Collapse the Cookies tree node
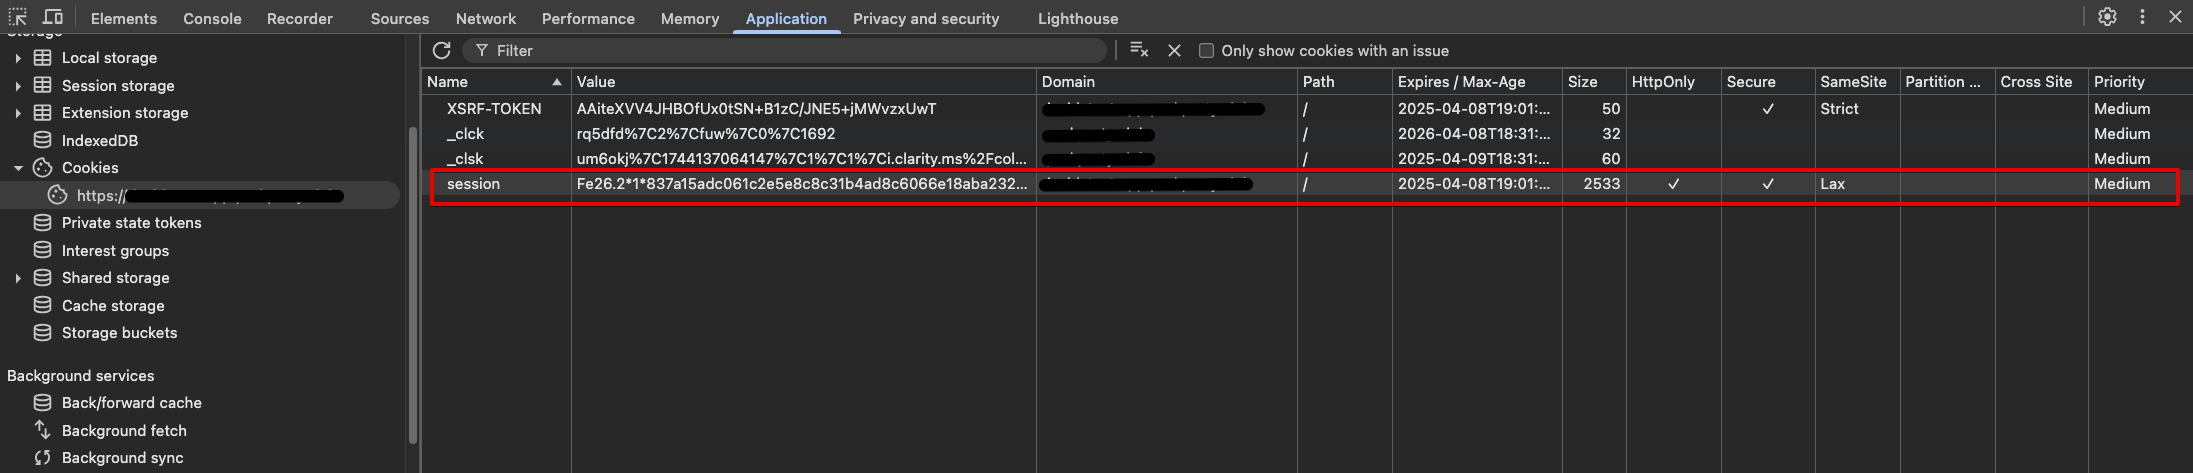Viewport: 2193px width, 473px height. click(x=18, y=168)
